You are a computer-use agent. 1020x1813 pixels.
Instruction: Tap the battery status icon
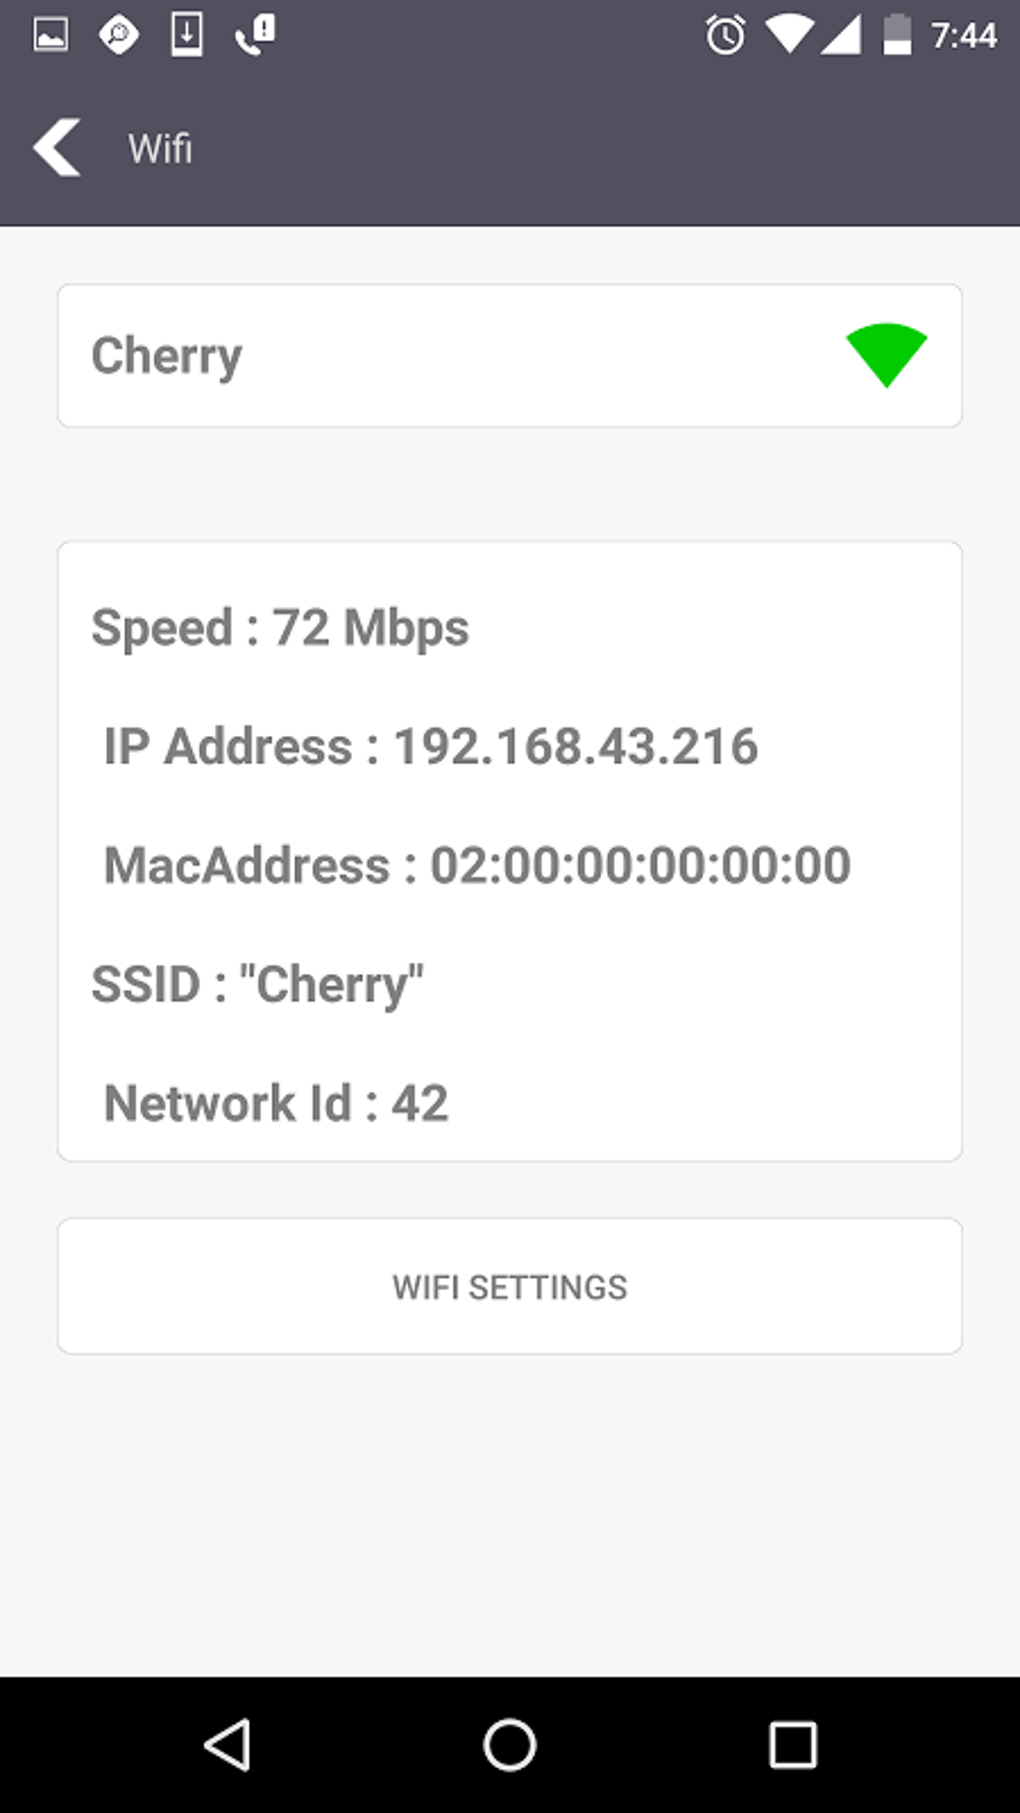897,36
